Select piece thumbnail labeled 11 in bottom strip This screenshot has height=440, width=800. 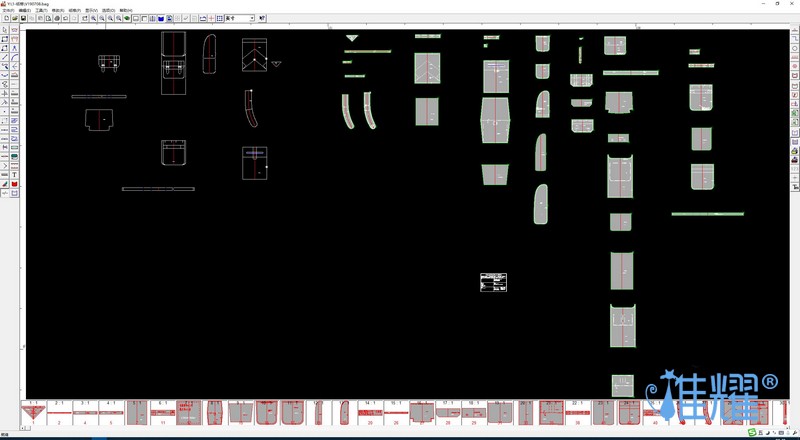pyautogui.click(x=162, y=412)
